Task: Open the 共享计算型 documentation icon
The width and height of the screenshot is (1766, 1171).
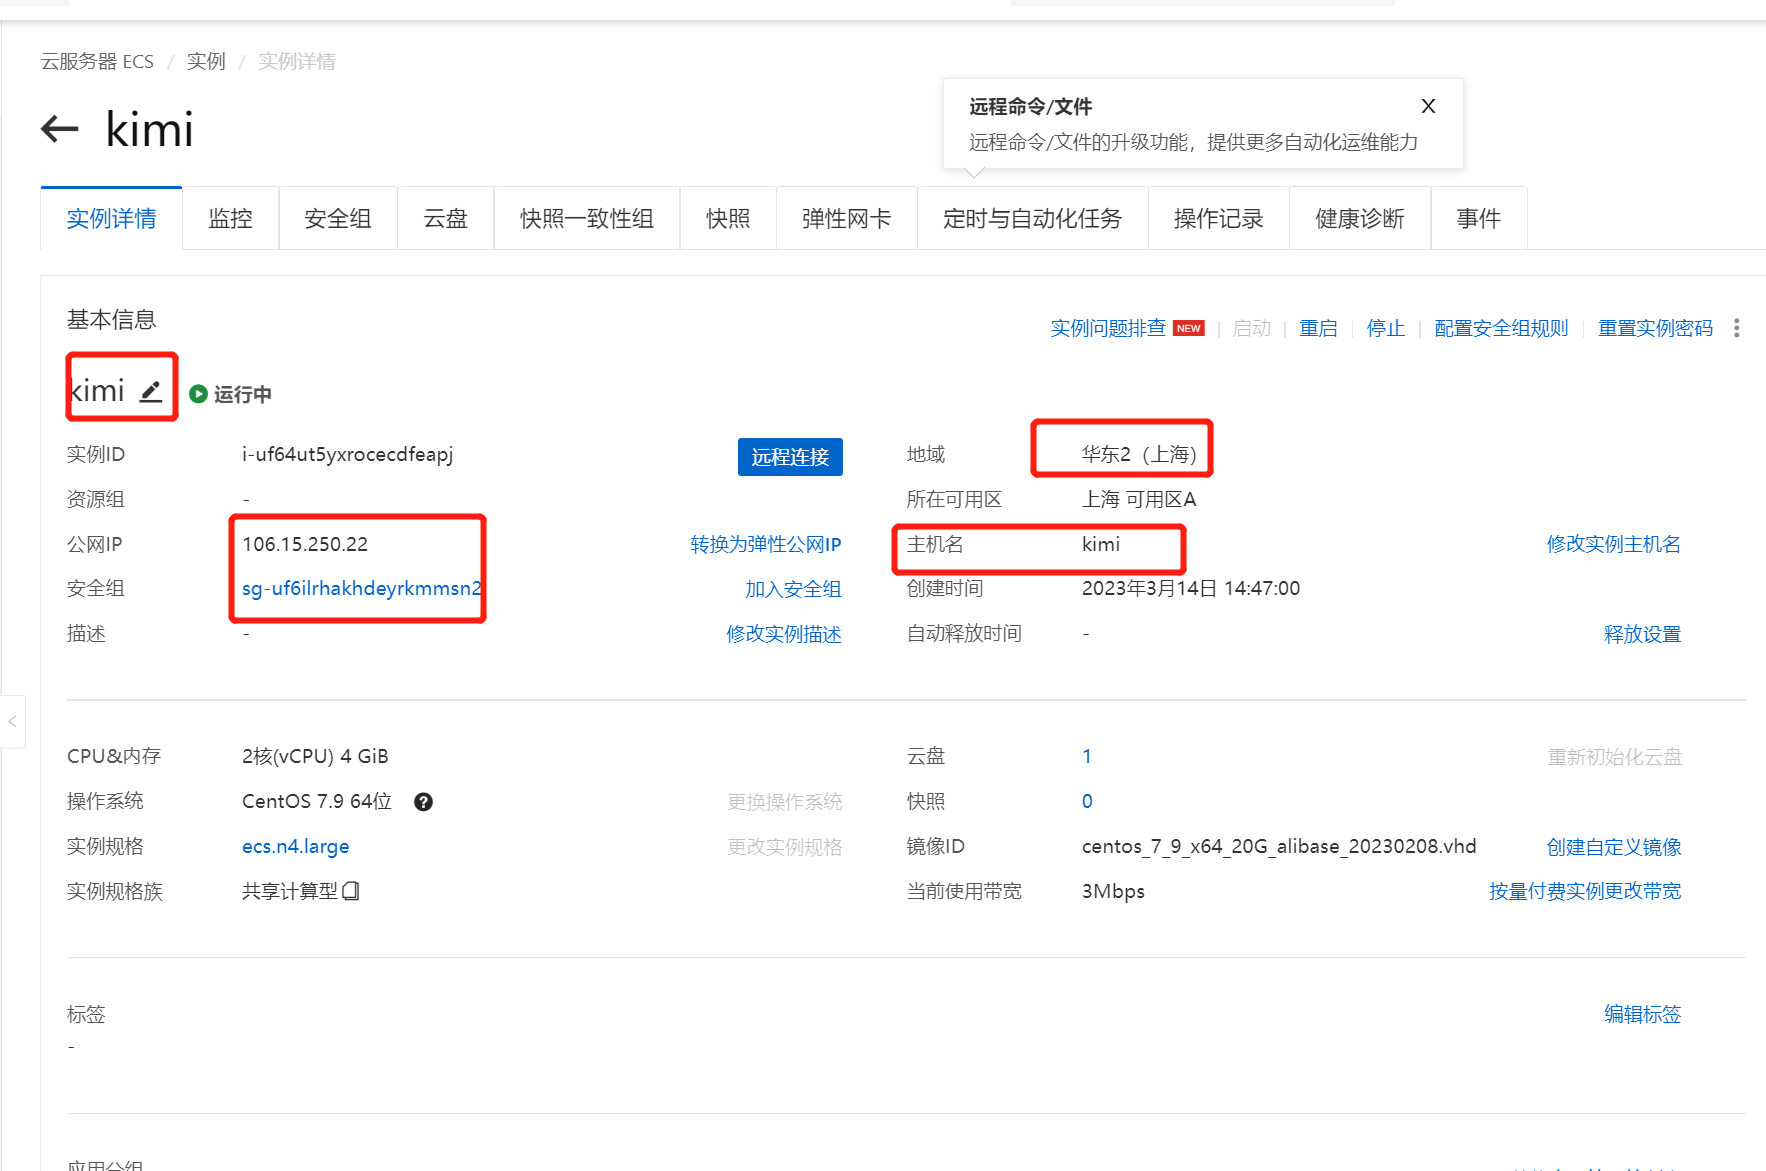Action: pos(351,891)
